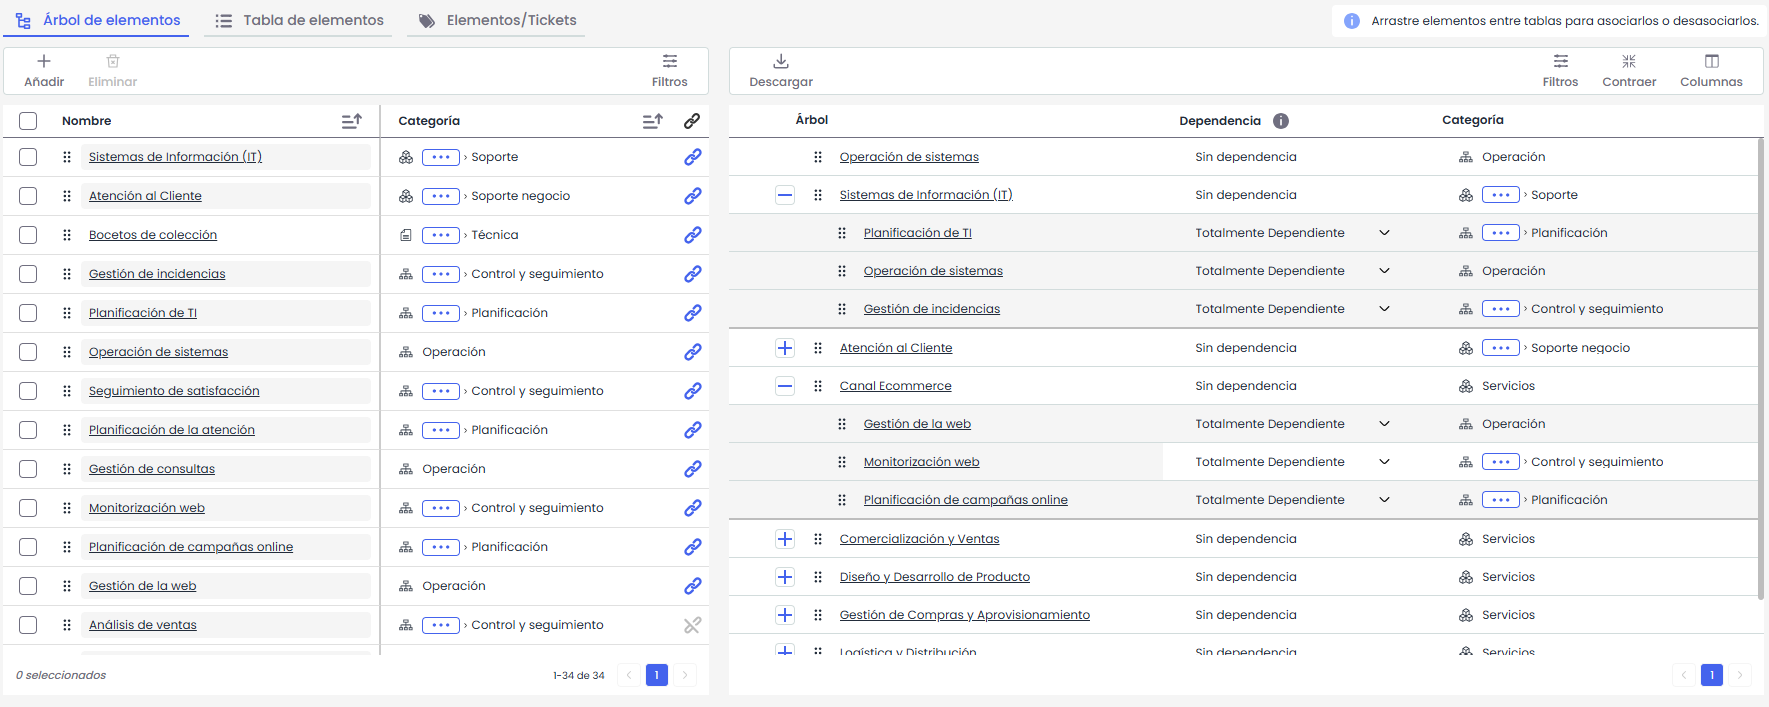The width and height of the screenshot is (1769, 707).
Task: Toggle the select-all checkbox in Nombre header
Action: point(28,121)
